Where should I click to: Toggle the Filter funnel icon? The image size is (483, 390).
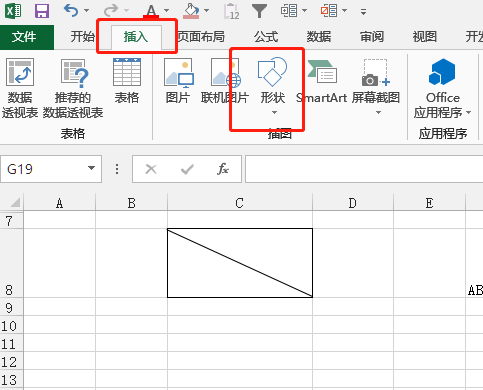tap(259, 11)
